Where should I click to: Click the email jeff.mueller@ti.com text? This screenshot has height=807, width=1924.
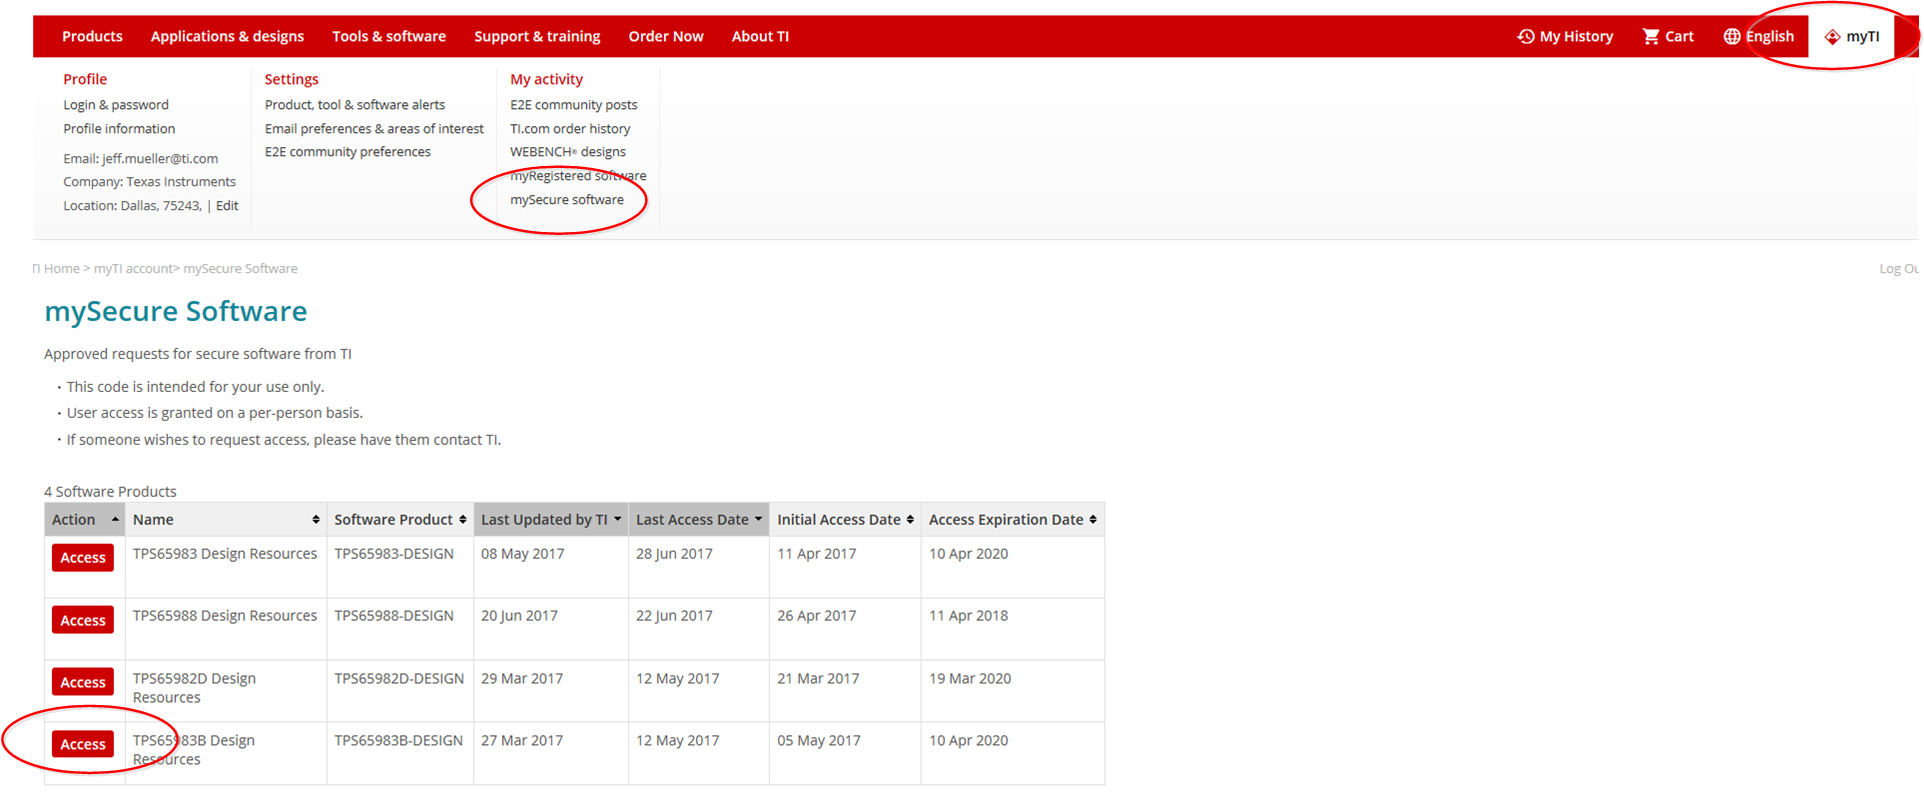click(x=160, y=159)
